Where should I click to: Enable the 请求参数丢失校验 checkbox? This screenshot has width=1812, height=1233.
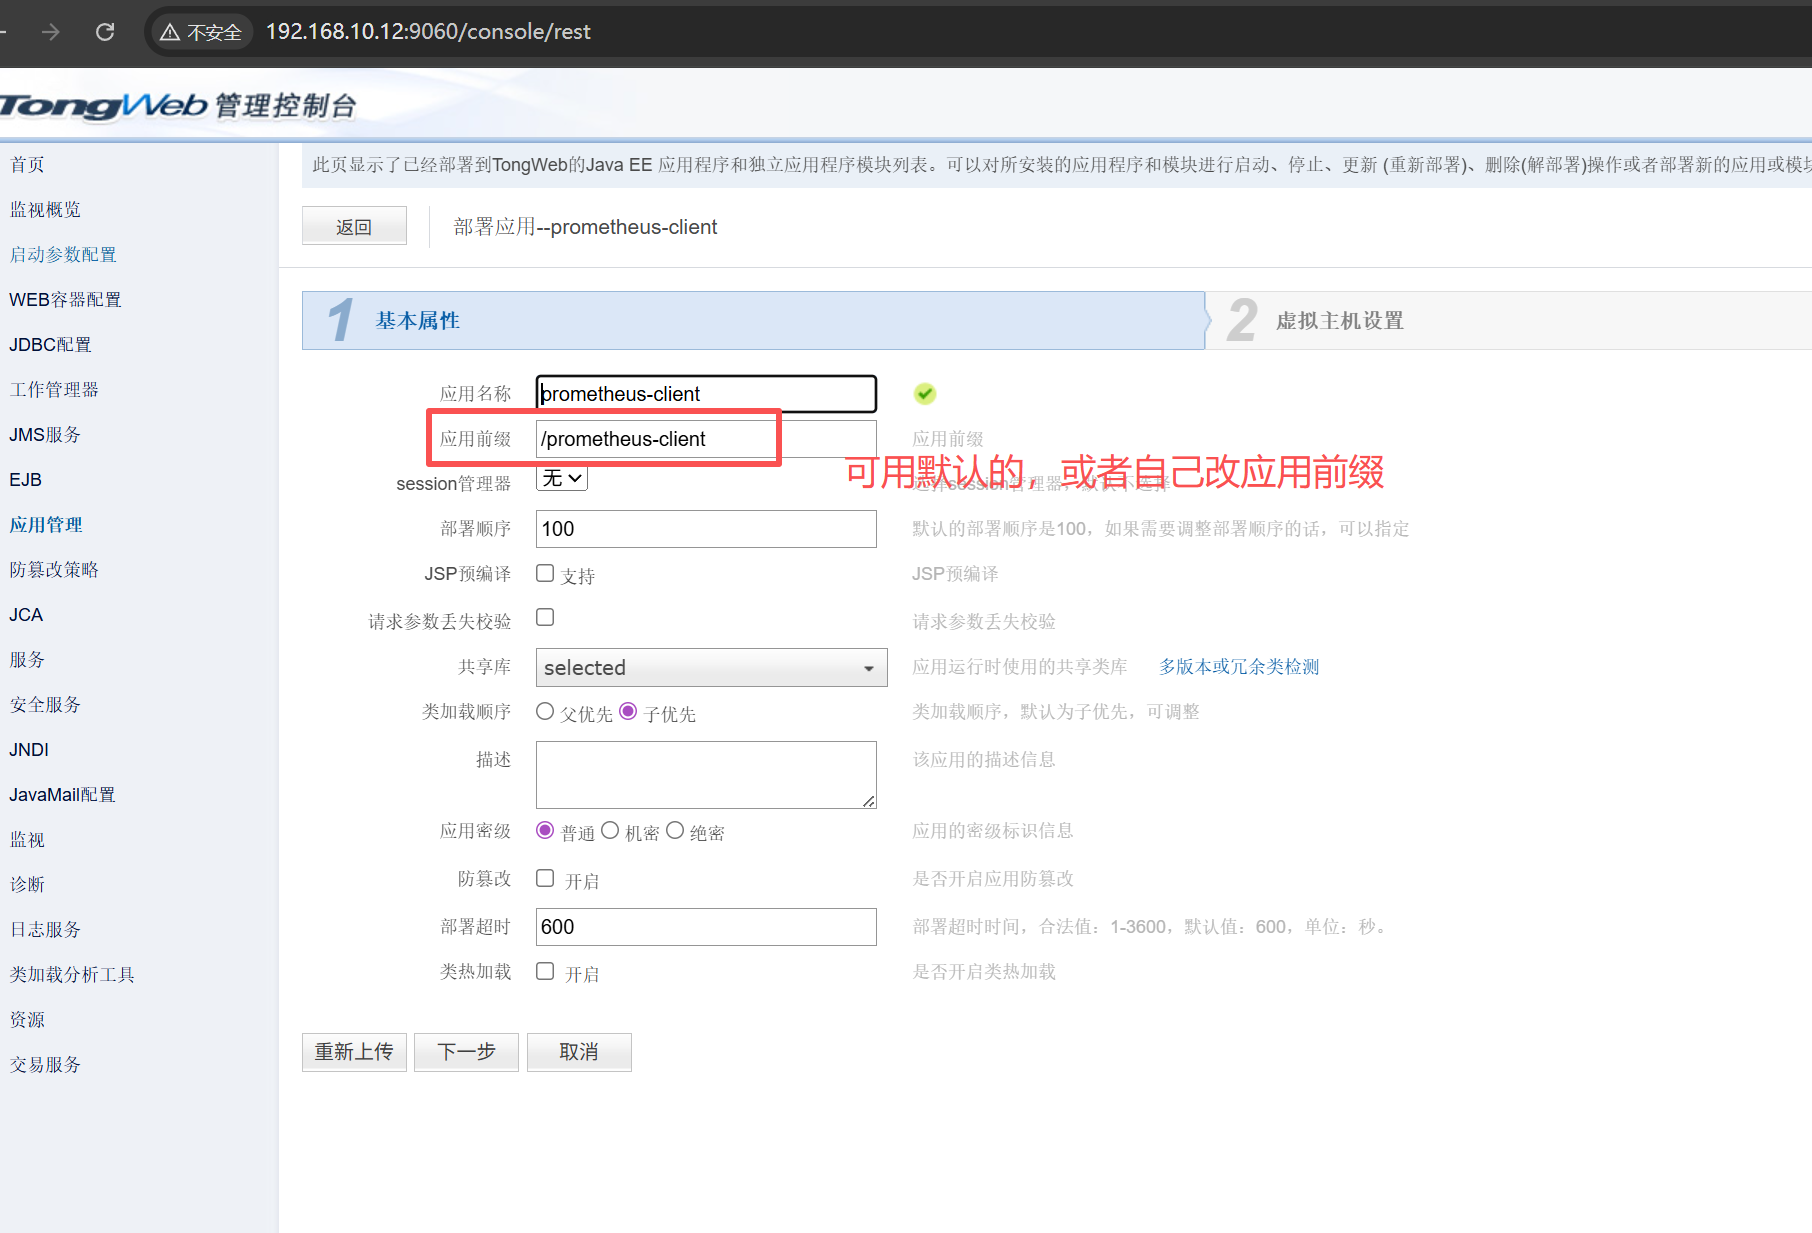545,617
